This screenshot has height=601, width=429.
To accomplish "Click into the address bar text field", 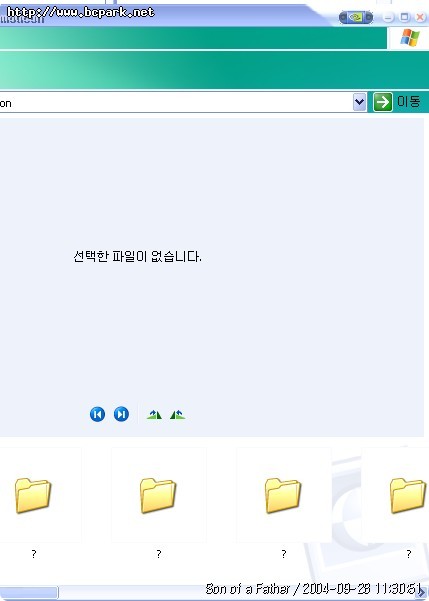I will pos(176,102).
